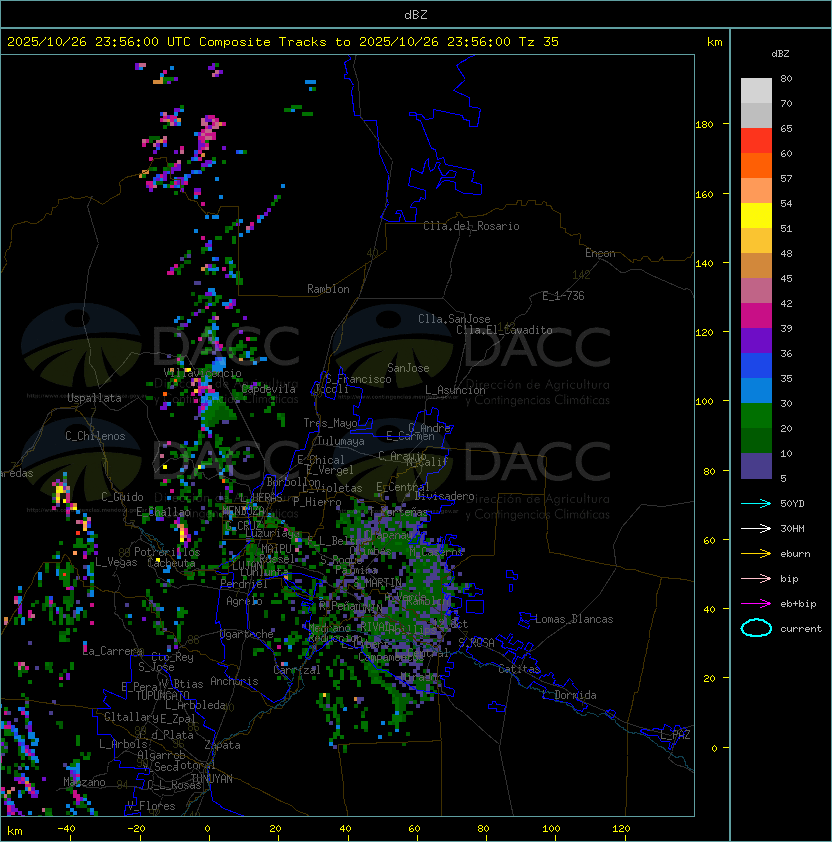Click the '180' tick on the right km axis
This screenshot has width=832, height=842.
click(704, 125)
